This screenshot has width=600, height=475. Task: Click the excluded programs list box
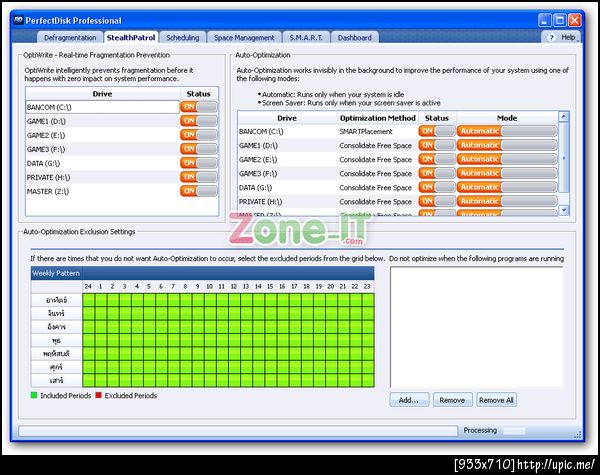pos(477,327)
